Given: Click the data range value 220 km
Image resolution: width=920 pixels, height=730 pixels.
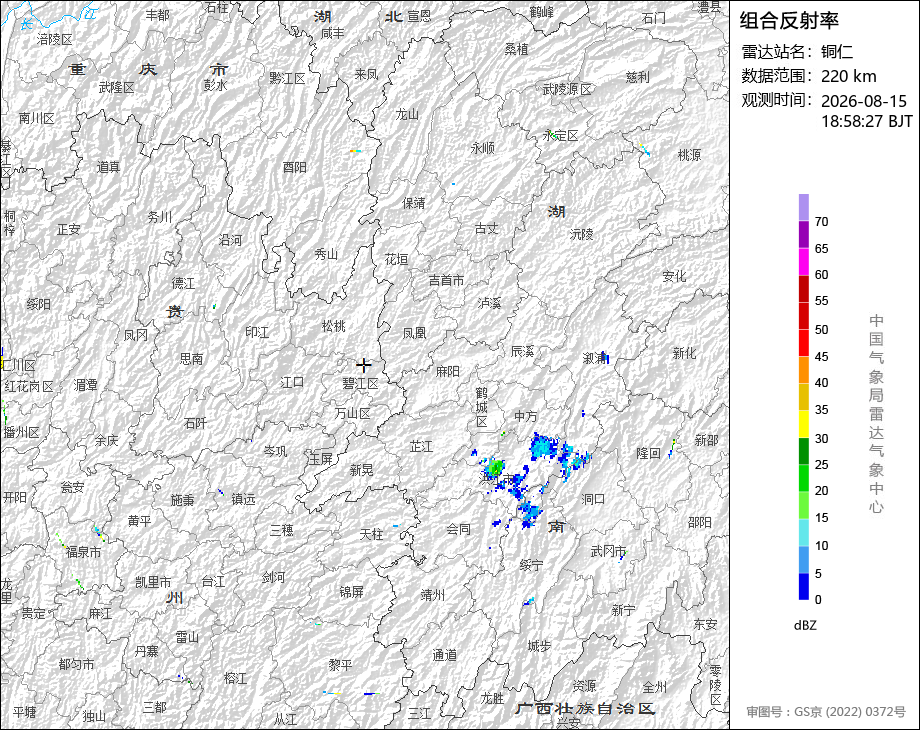Looking at the screenshot, I should click(x=848, y=76).
